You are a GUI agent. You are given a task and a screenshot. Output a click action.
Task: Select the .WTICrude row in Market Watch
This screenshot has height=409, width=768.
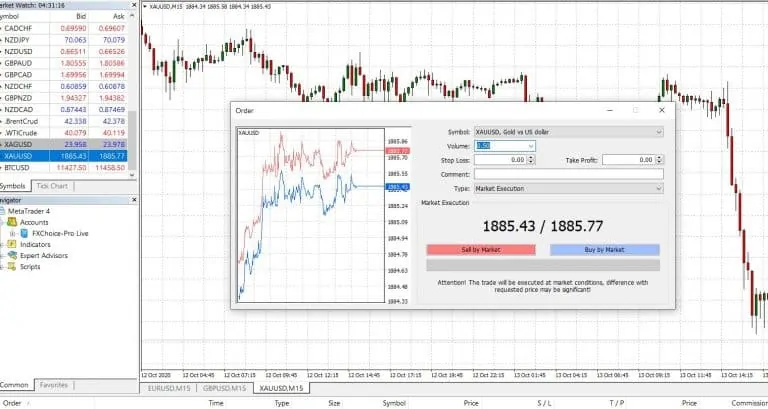point(64,133)
